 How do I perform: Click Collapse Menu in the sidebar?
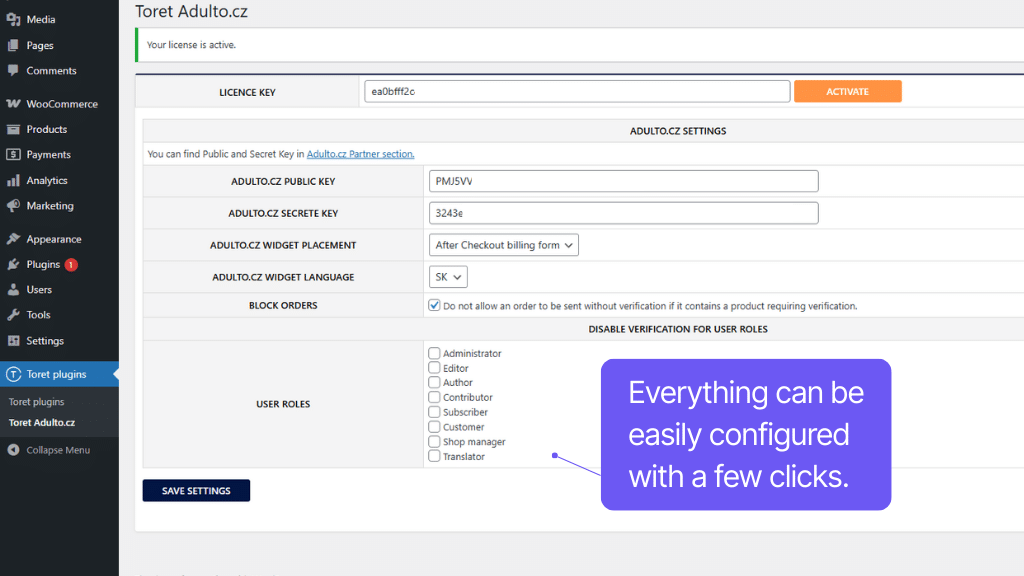click(x=58, y=450)
